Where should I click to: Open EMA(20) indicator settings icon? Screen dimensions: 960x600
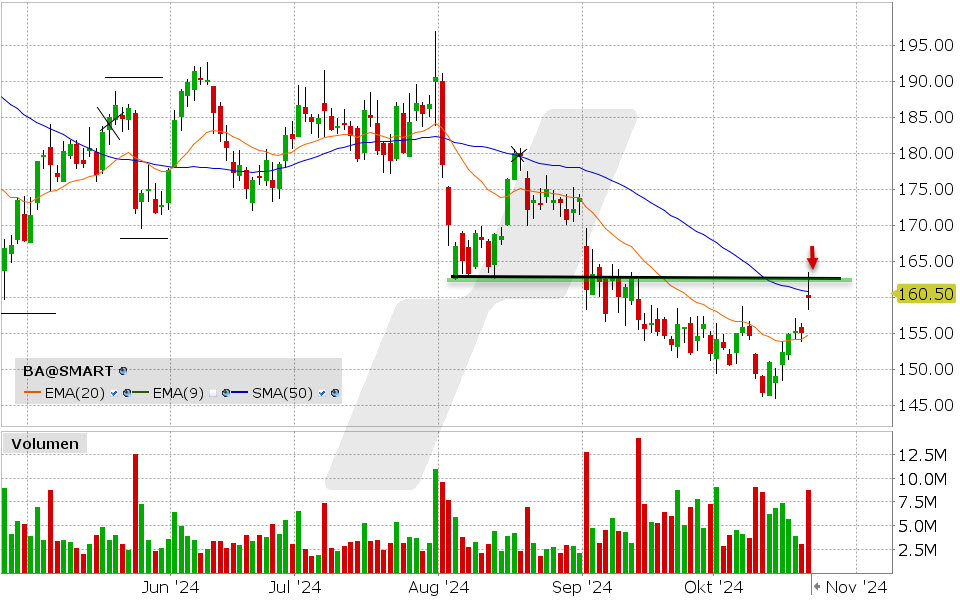point(127,393)
